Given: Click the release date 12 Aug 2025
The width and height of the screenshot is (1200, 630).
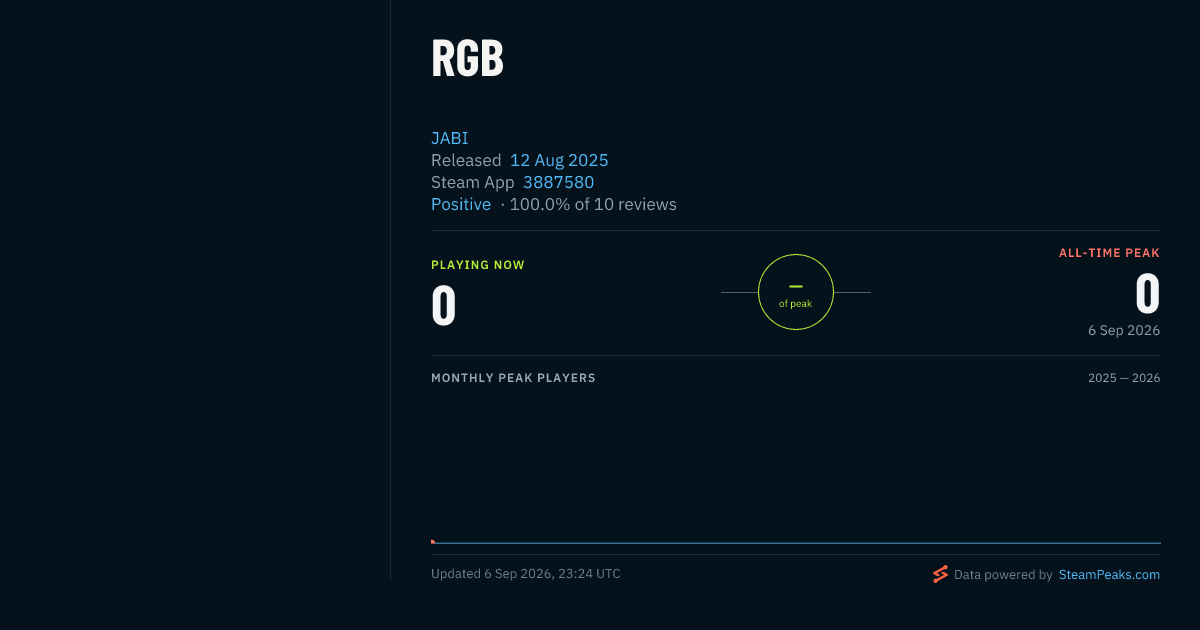Looking at the screenshot, I should (559, 160).
